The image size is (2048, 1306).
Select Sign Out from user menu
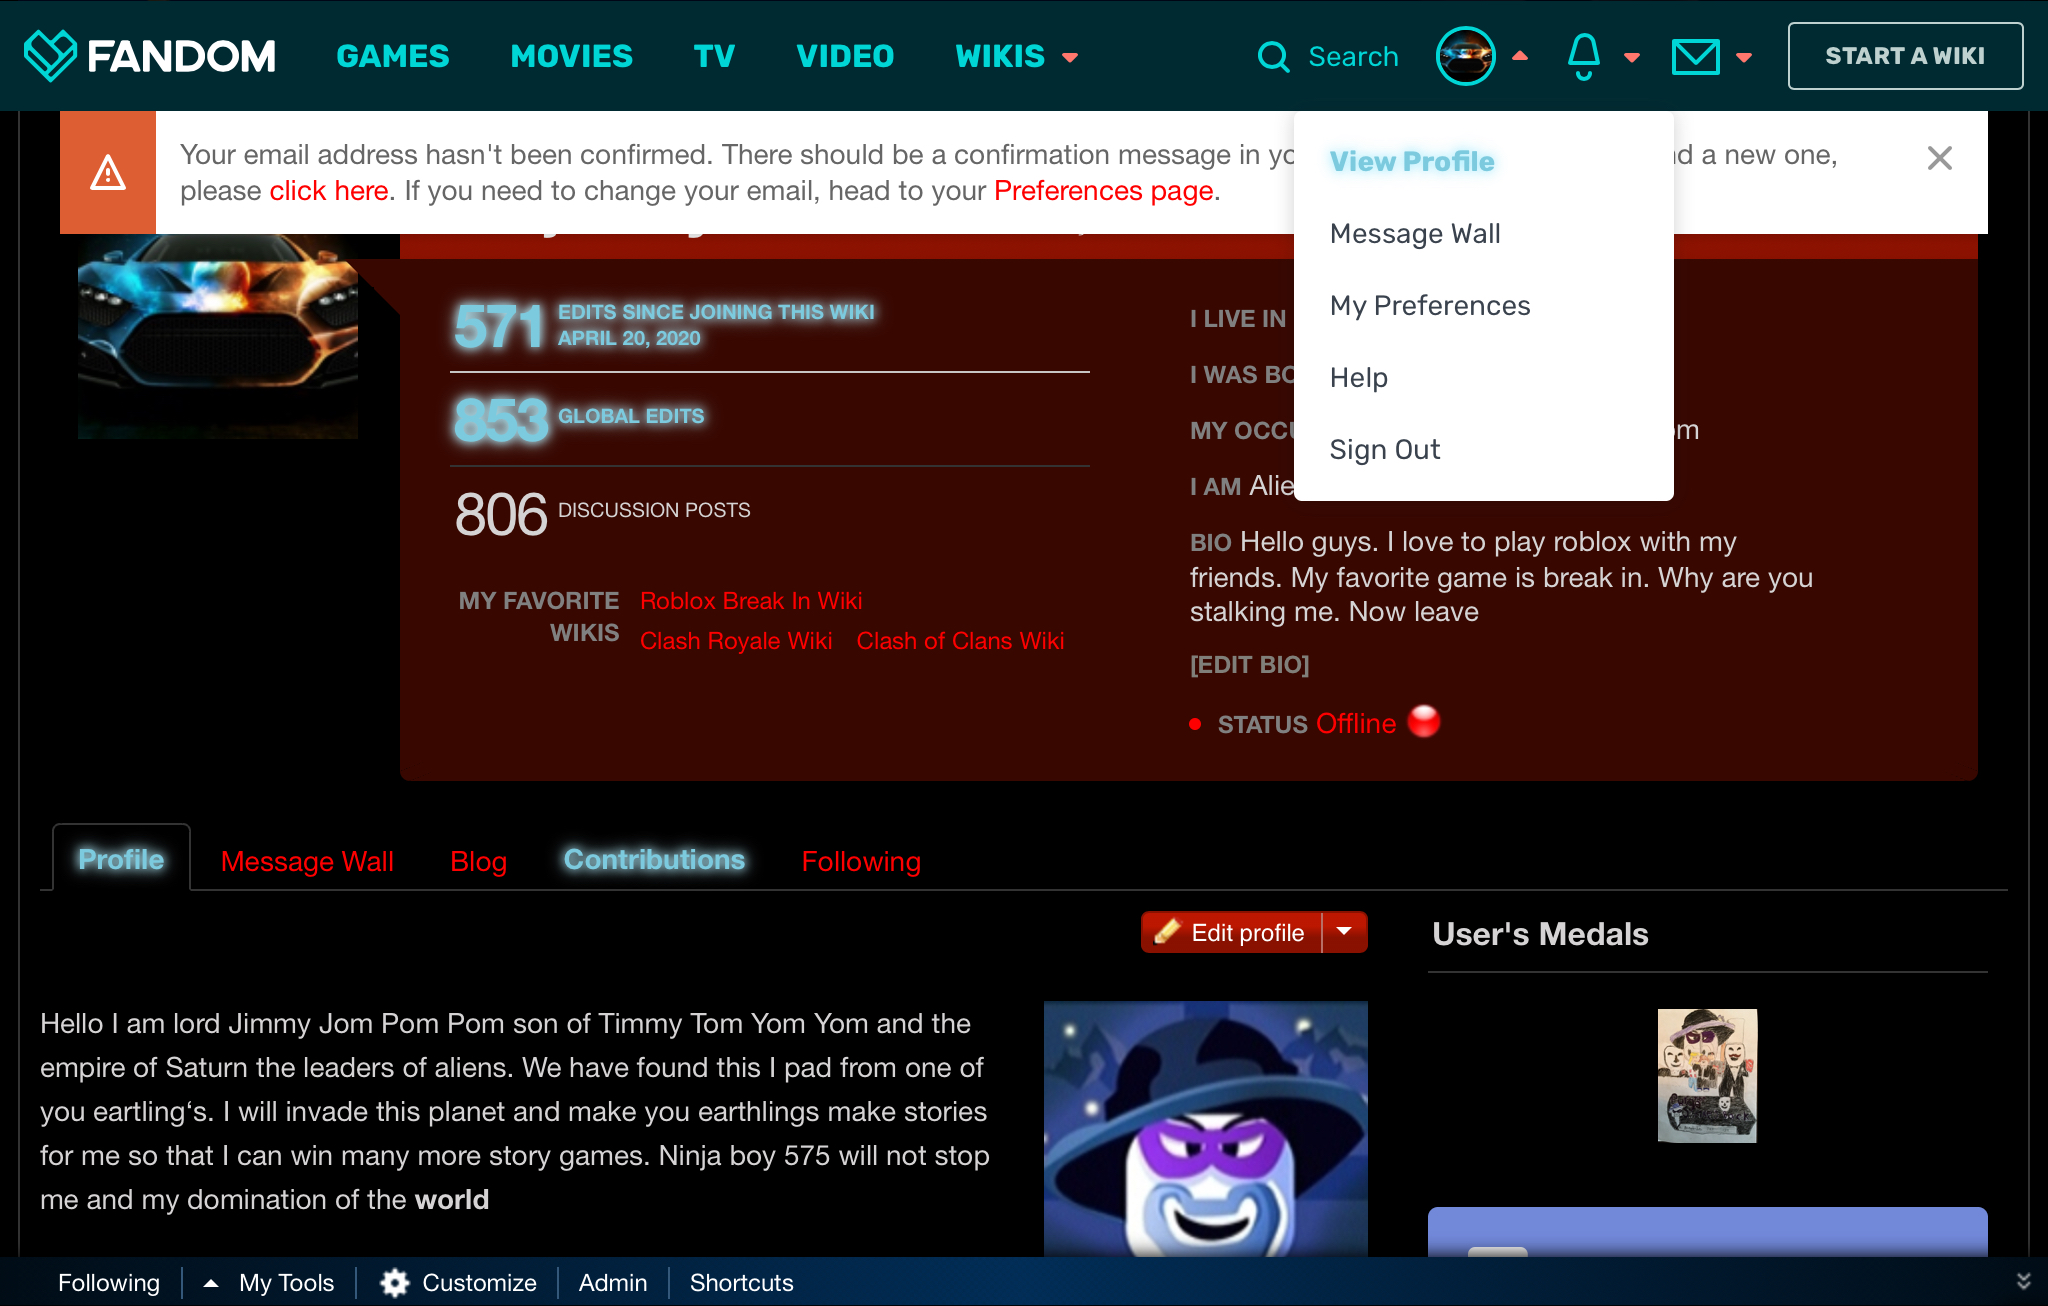(1384, 450)
